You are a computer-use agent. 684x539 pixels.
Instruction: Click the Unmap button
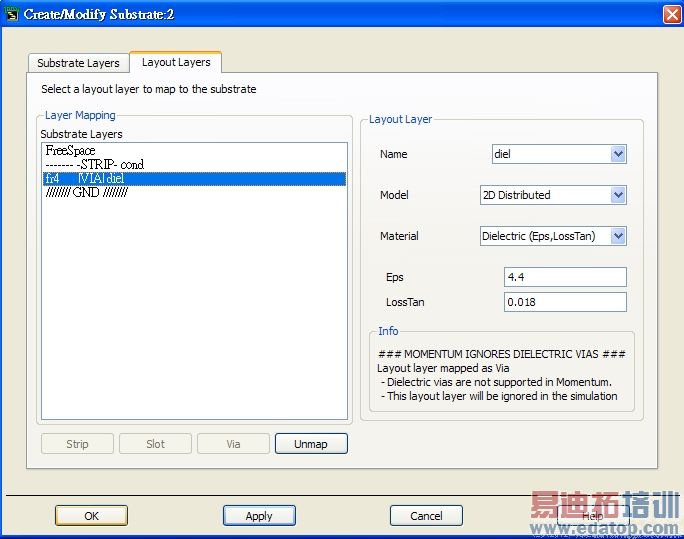coord(311,444)
